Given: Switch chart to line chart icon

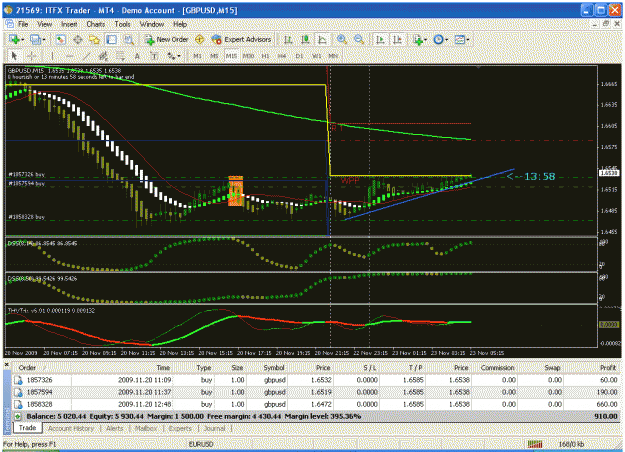Looking at the screenshot, I should pyautogui.click(x=322, y=39).
